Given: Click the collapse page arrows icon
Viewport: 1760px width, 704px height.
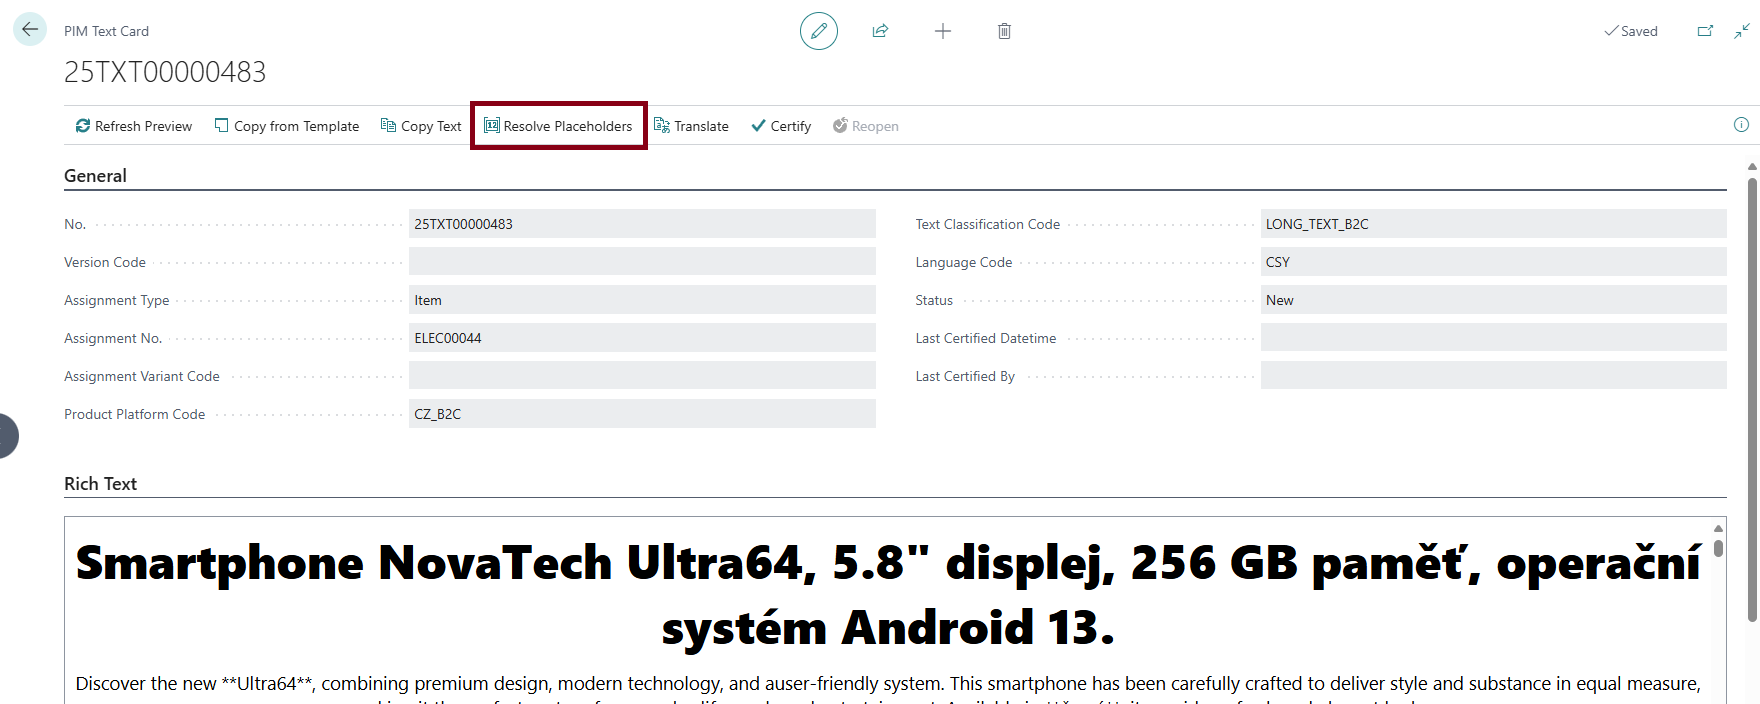Looking at the screenshot, I should click(x=1742, y=31).
